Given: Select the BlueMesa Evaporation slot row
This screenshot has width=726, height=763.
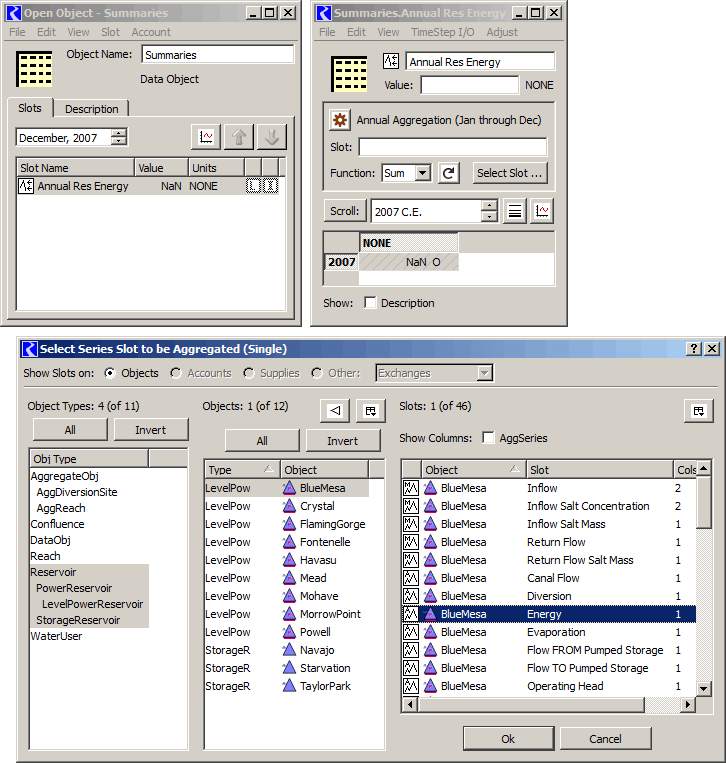Looking at the screenshot, I should (x=549, y=632).
